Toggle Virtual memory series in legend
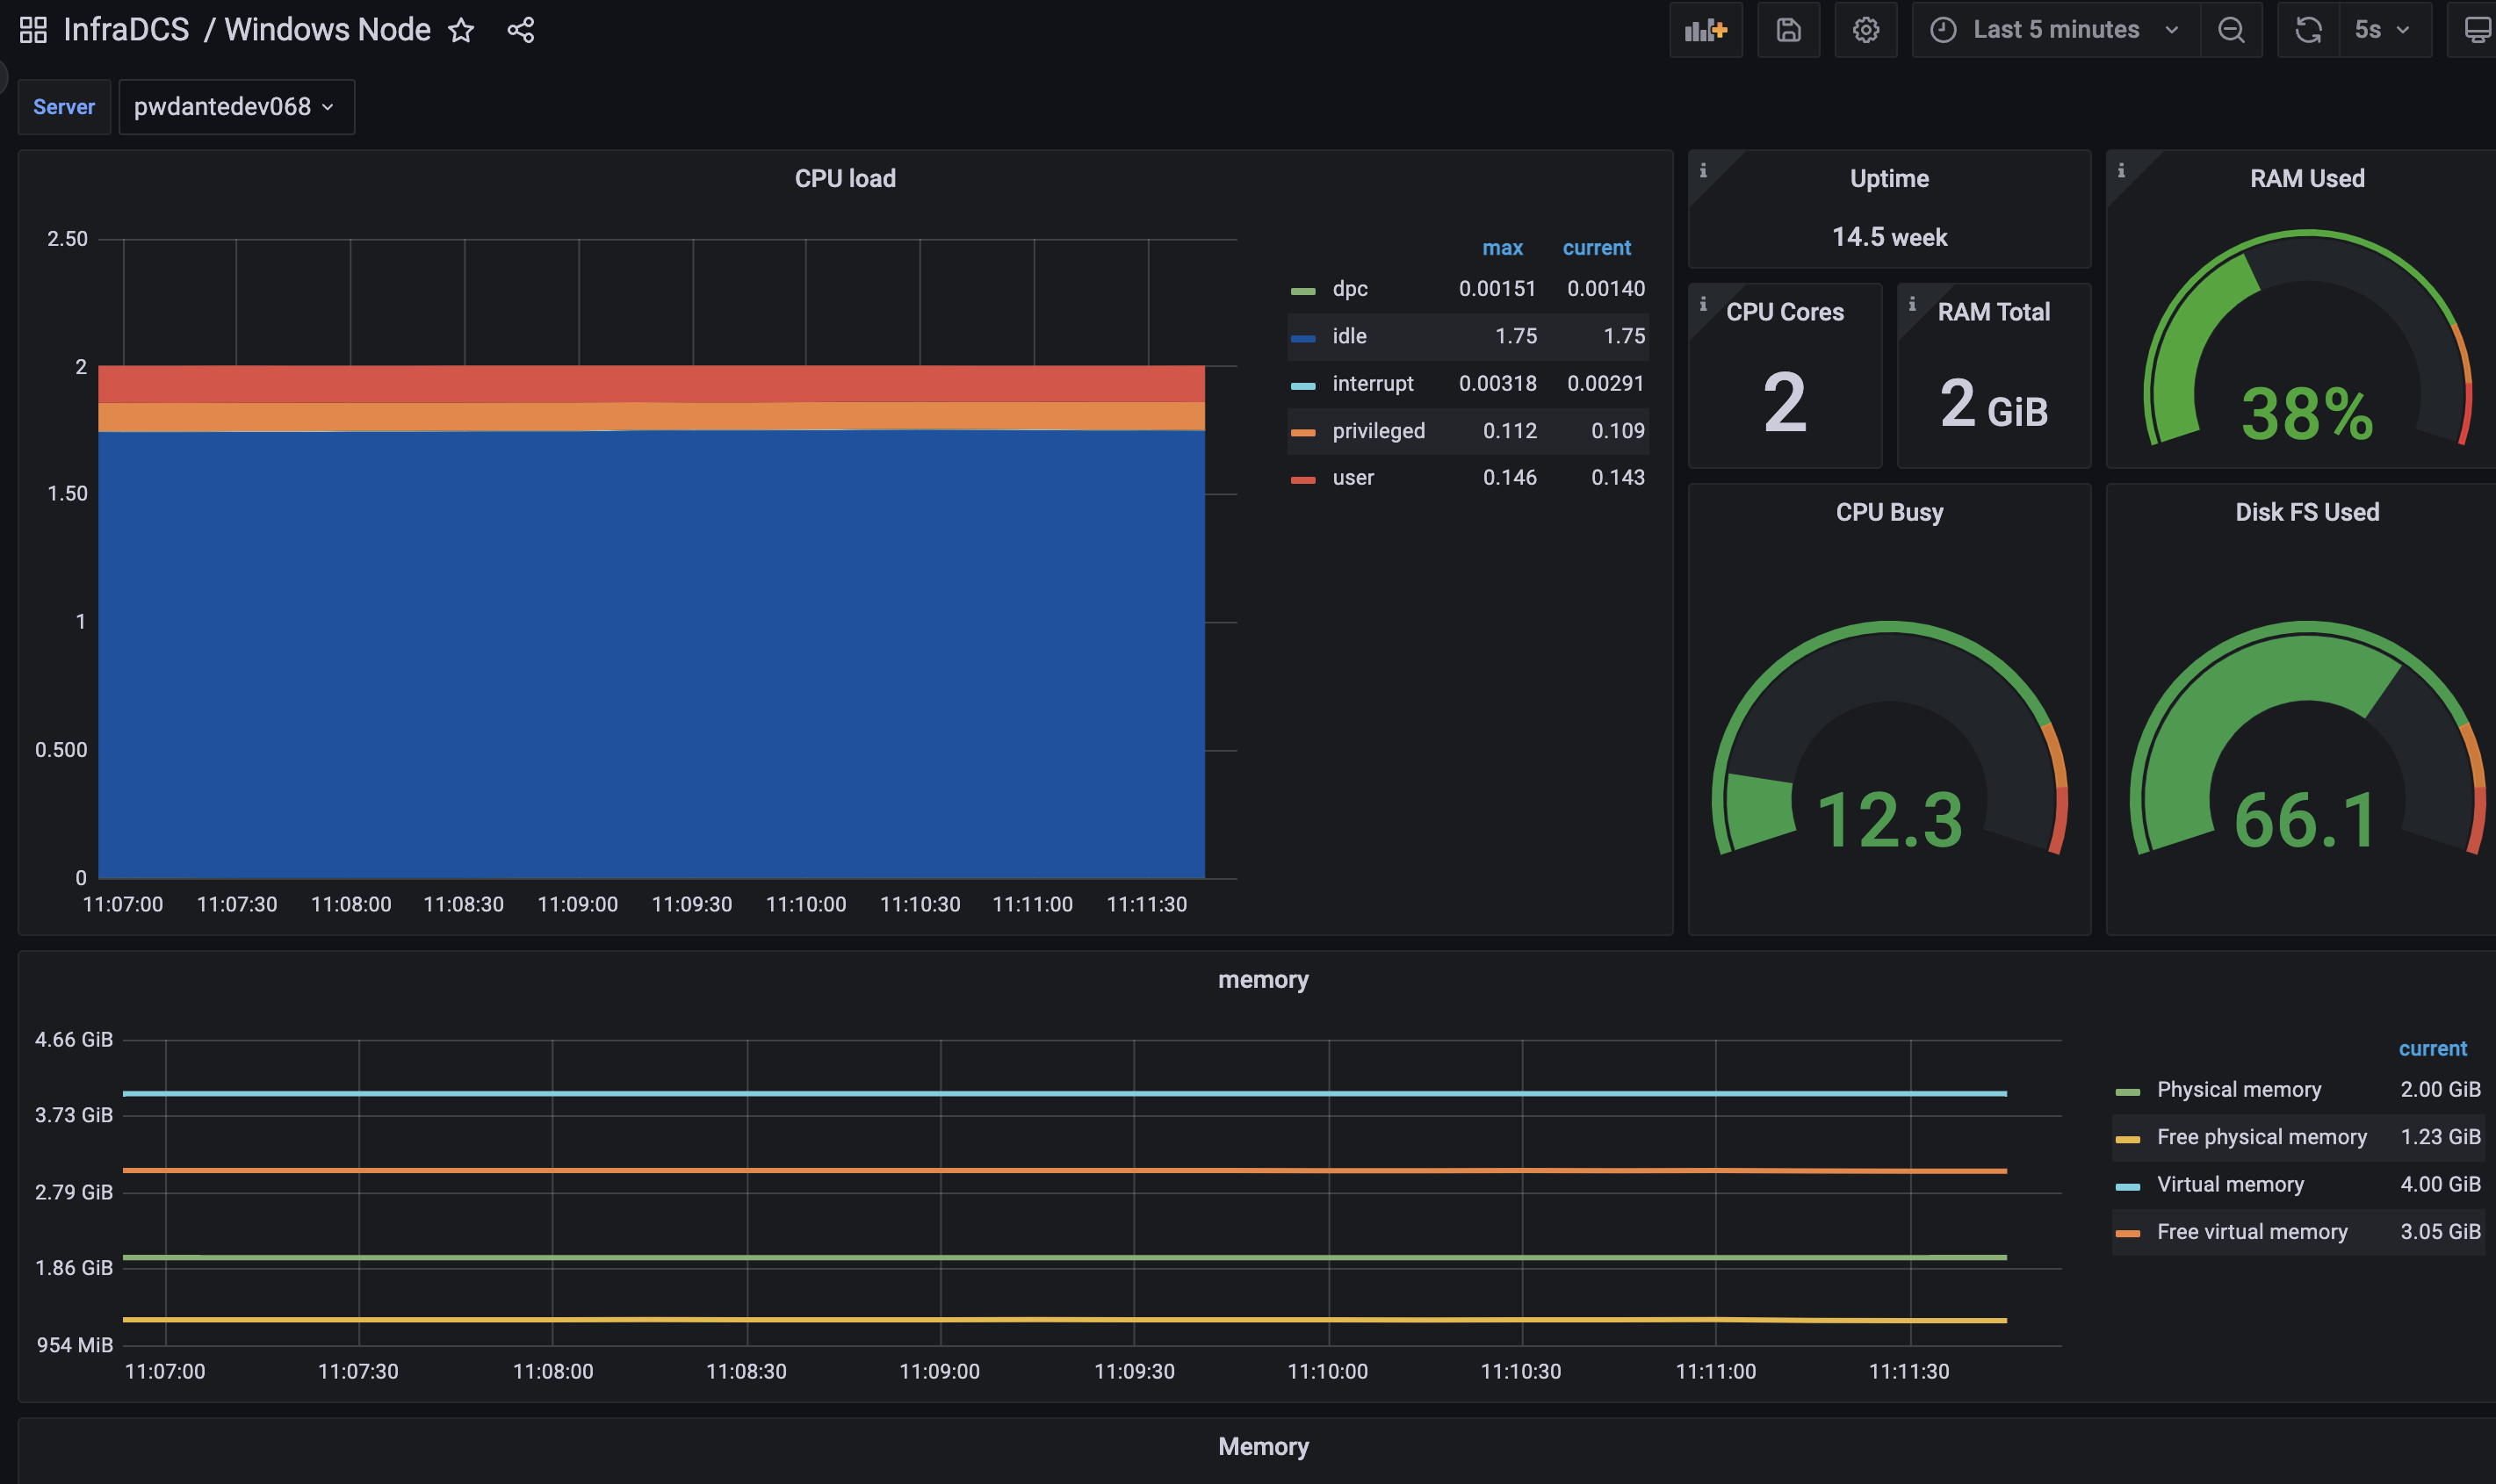 (x=2230, y=1184)
